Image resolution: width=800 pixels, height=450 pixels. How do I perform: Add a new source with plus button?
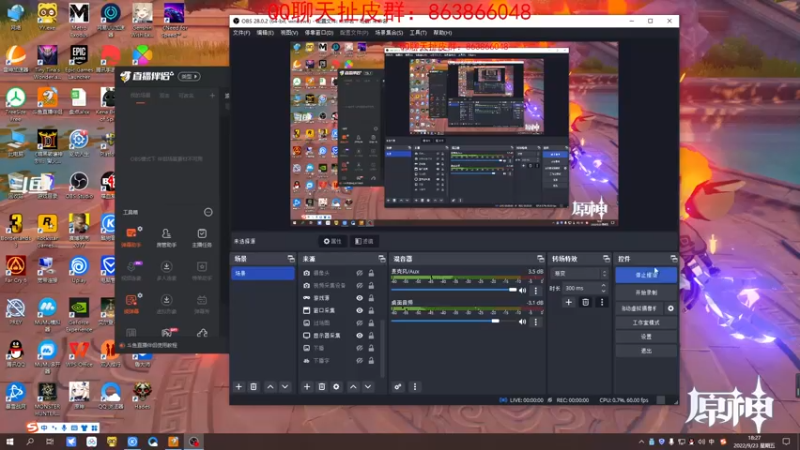click(307, 387)
